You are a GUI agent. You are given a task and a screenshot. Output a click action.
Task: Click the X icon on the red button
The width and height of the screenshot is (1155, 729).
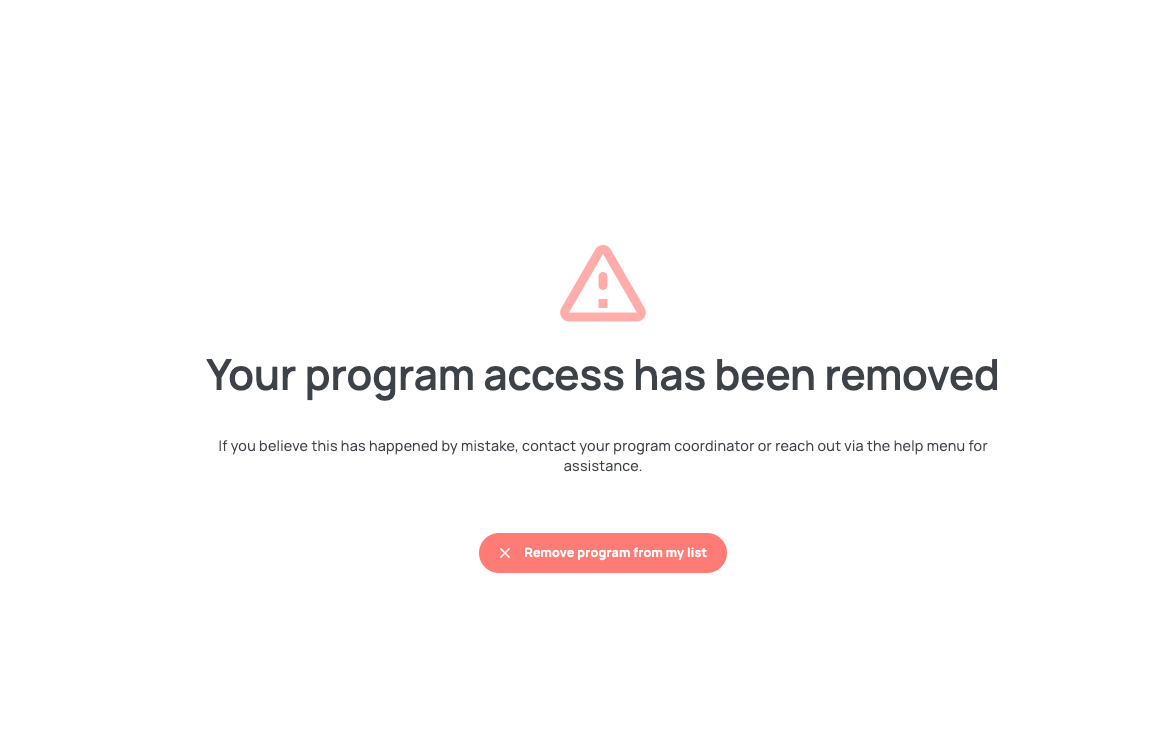(505, 553)
